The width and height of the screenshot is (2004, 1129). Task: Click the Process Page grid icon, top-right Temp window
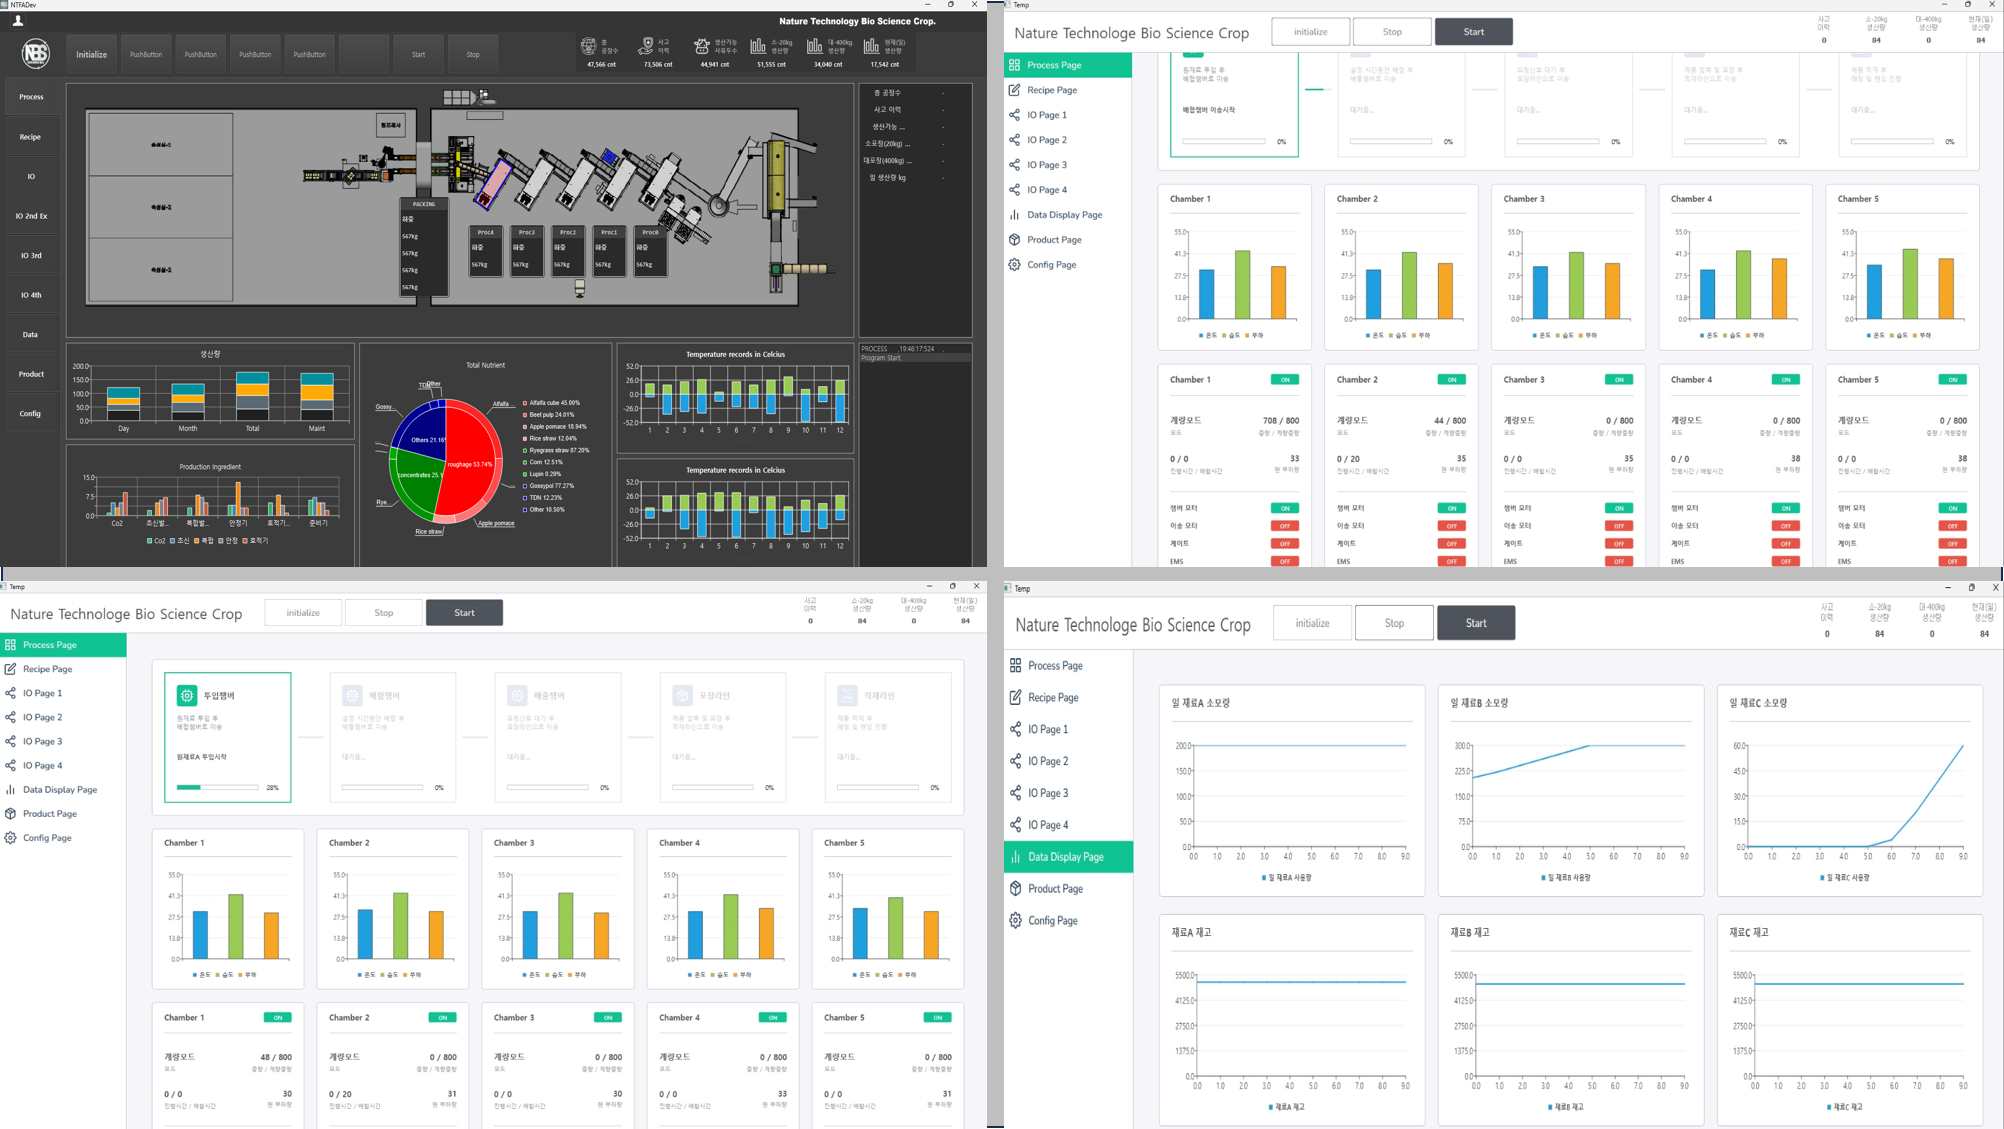pos(1015,65)
